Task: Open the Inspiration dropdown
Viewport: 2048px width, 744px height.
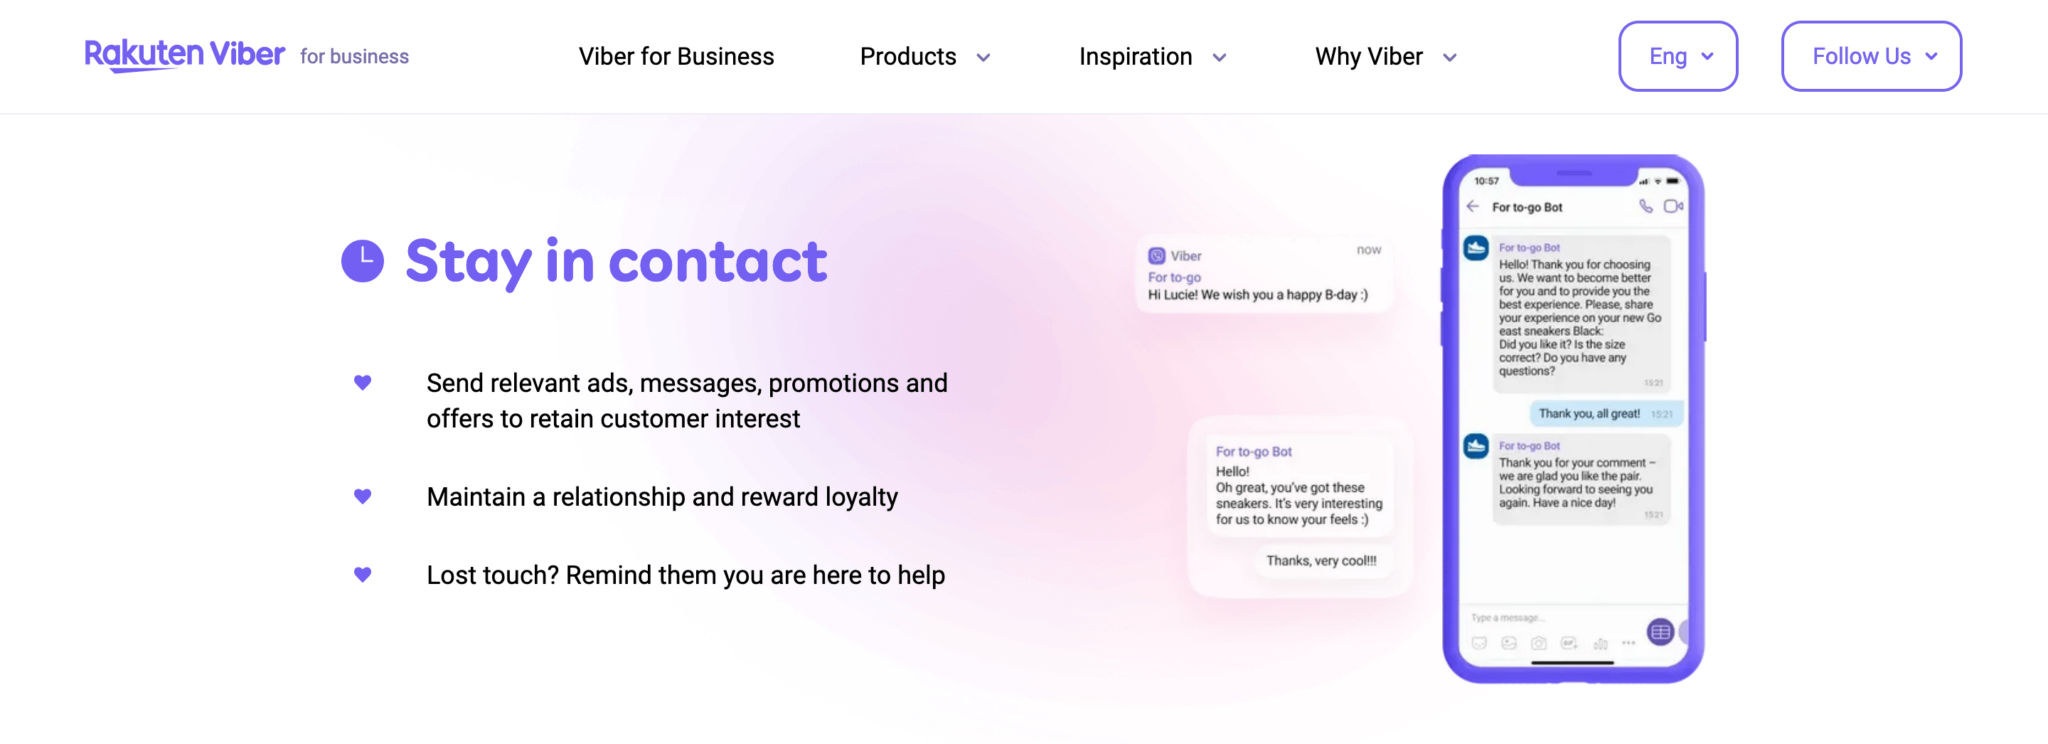Action: [1152, 57]
